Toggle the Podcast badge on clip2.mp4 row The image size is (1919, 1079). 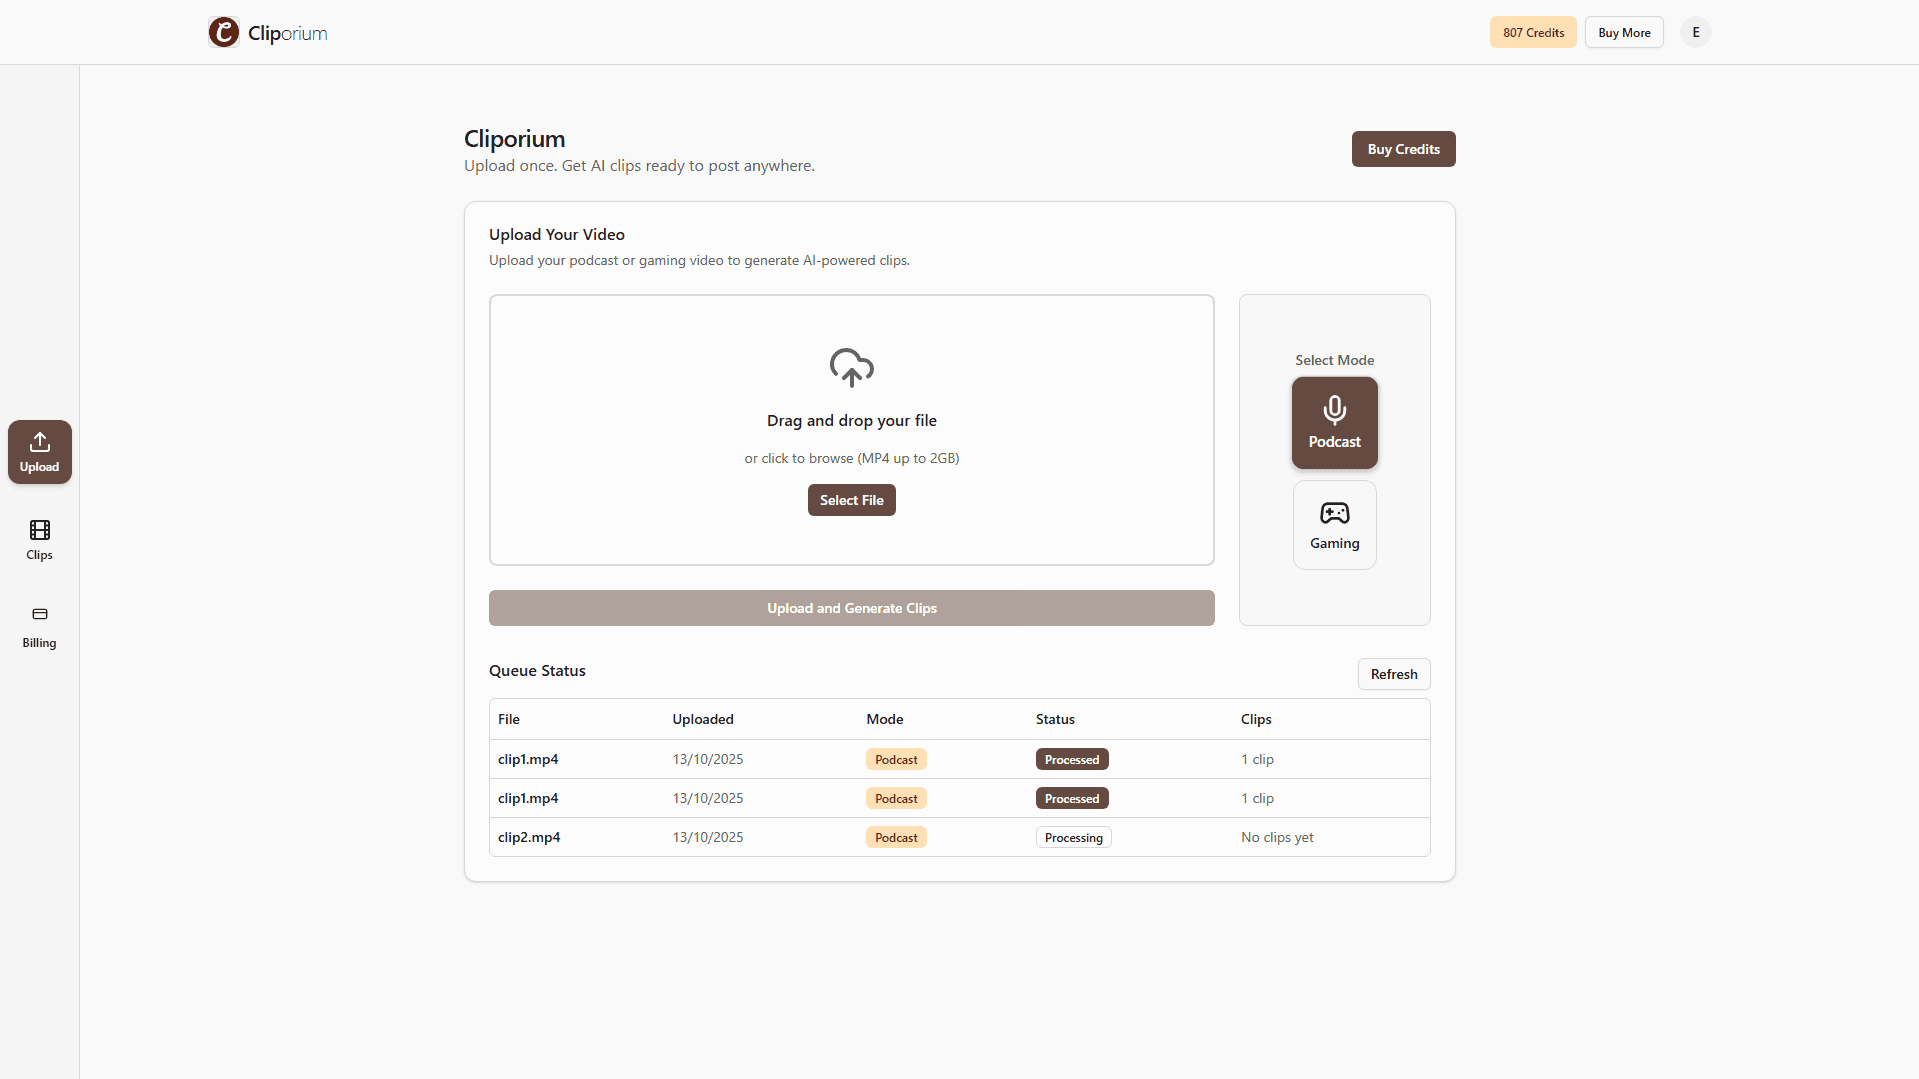(895, 837)
